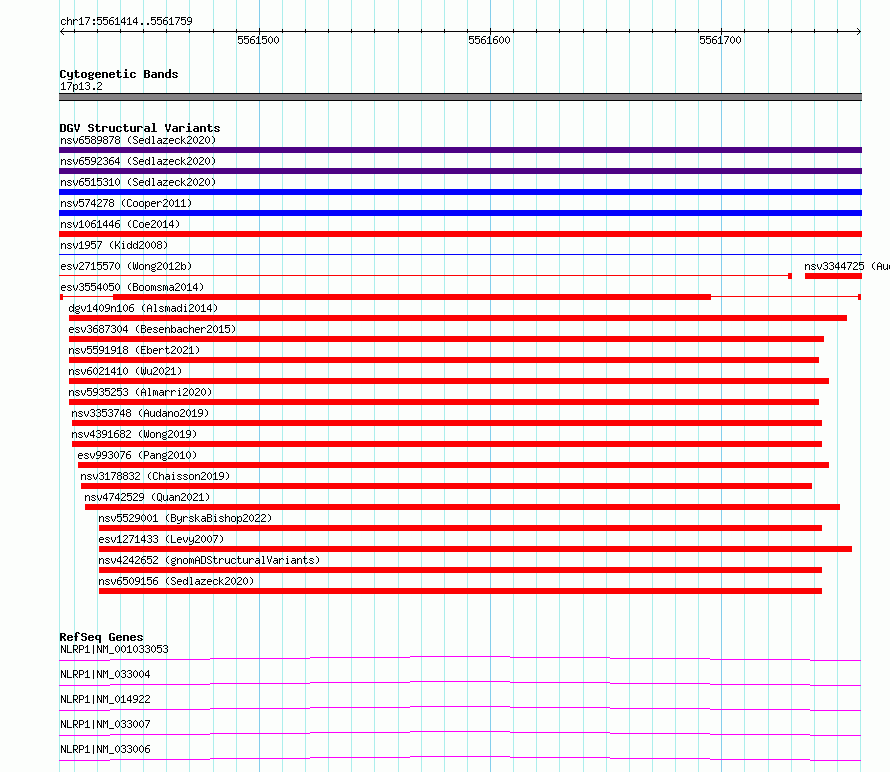This screenshot has height=772, width=890.
Task: Open NLRP1|NM_033007 gene label
Action: 105,724
